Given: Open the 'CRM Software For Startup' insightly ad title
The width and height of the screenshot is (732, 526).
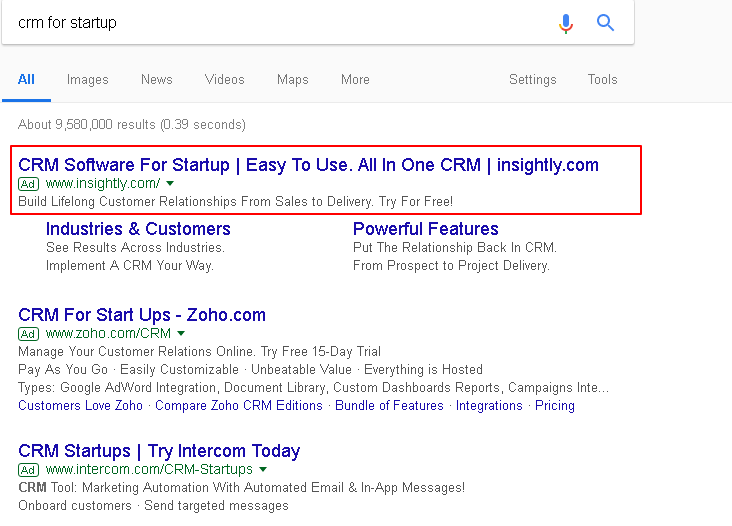Looking at the screenshot, I should coord(308,165).
